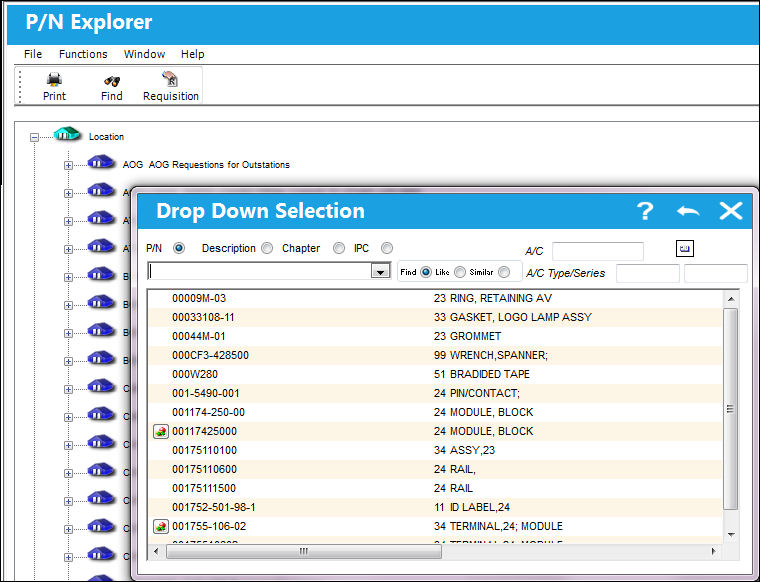Select part number 00009M-03

[199, 298]
